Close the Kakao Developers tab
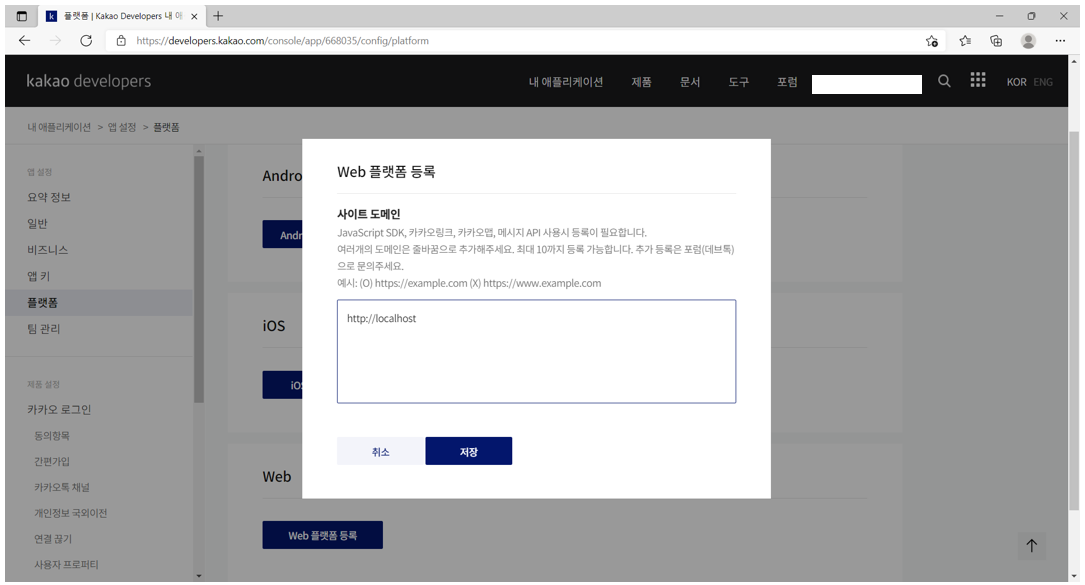This screenshot has width=1085, height=585. [x=194, y=16]
